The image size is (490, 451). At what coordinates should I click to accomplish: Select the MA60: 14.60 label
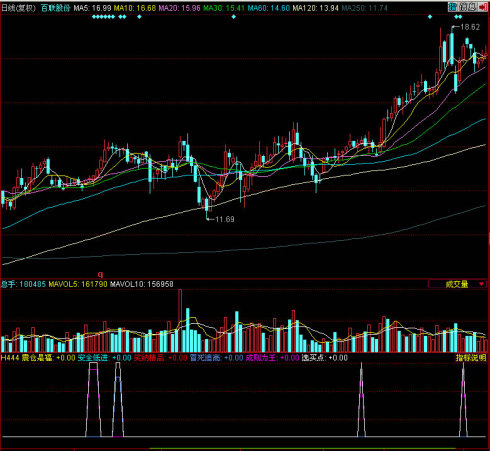click(269, 8)
